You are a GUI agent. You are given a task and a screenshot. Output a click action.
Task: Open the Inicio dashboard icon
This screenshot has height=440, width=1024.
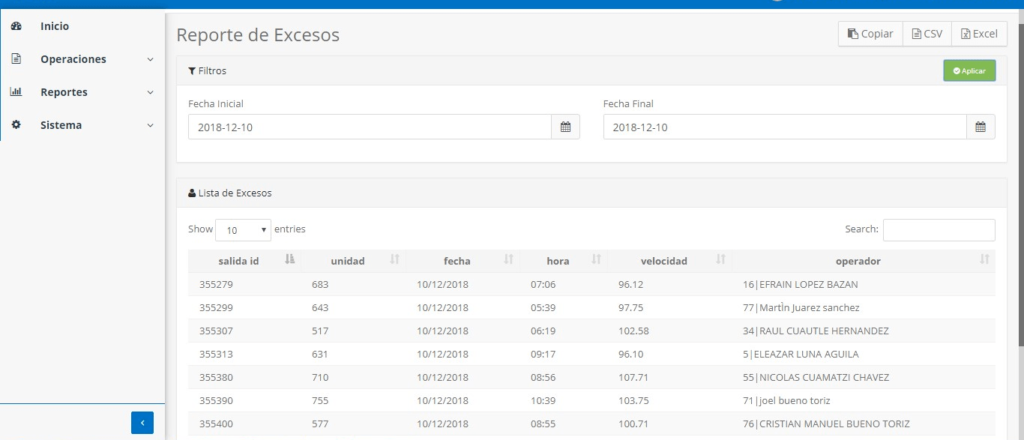point(16,26)
